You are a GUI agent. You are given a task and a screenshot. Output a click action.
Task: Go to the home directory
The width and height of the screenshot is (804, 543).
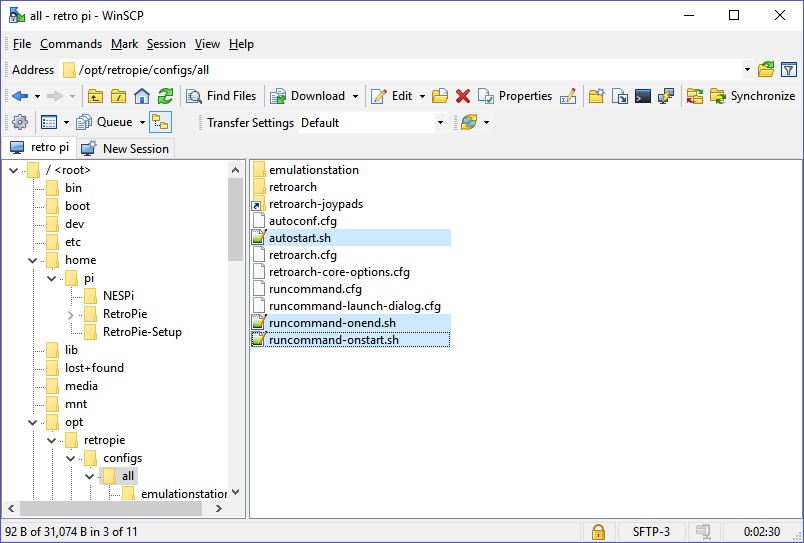142,96
